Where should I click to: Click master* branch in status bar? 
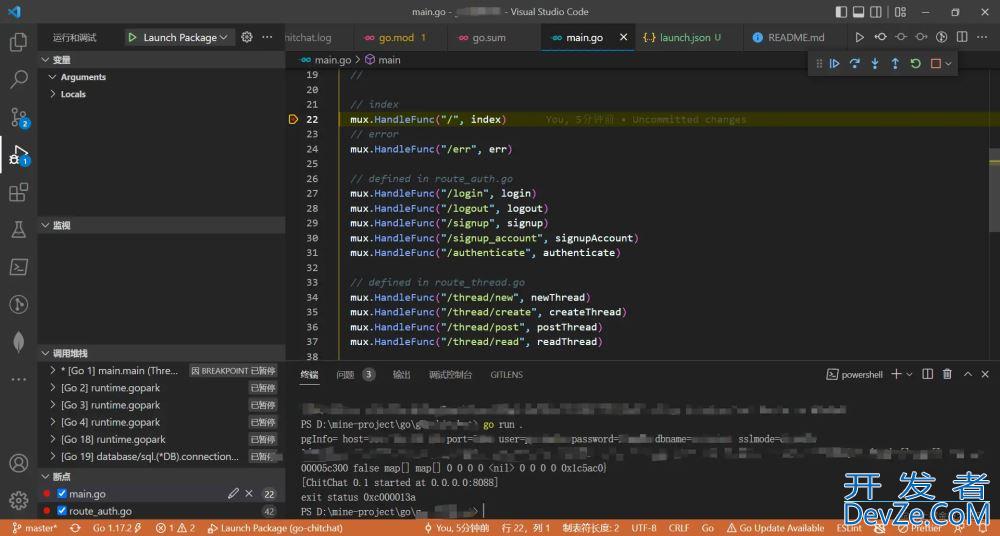coord(35,528)
